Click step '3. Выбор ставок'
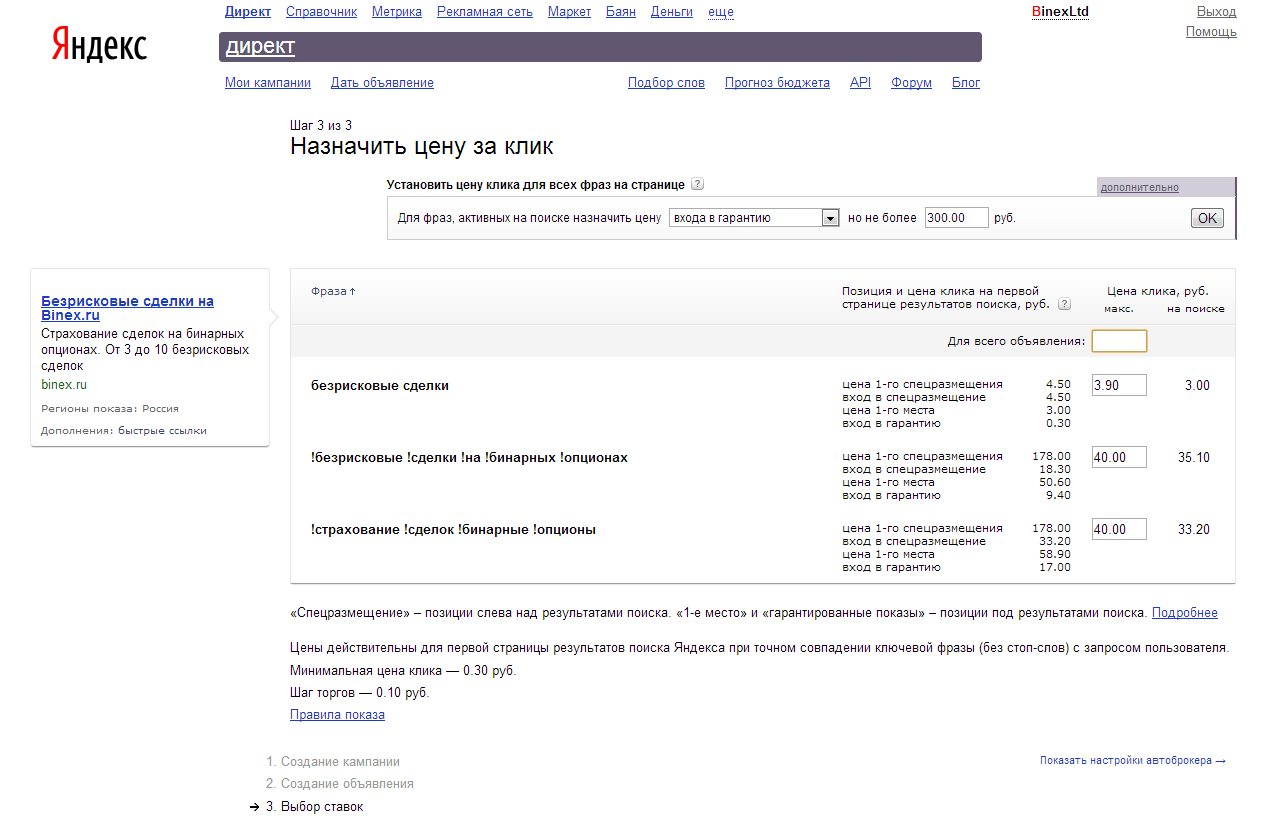Screen dimensions: 1262x818 [314, 807]
